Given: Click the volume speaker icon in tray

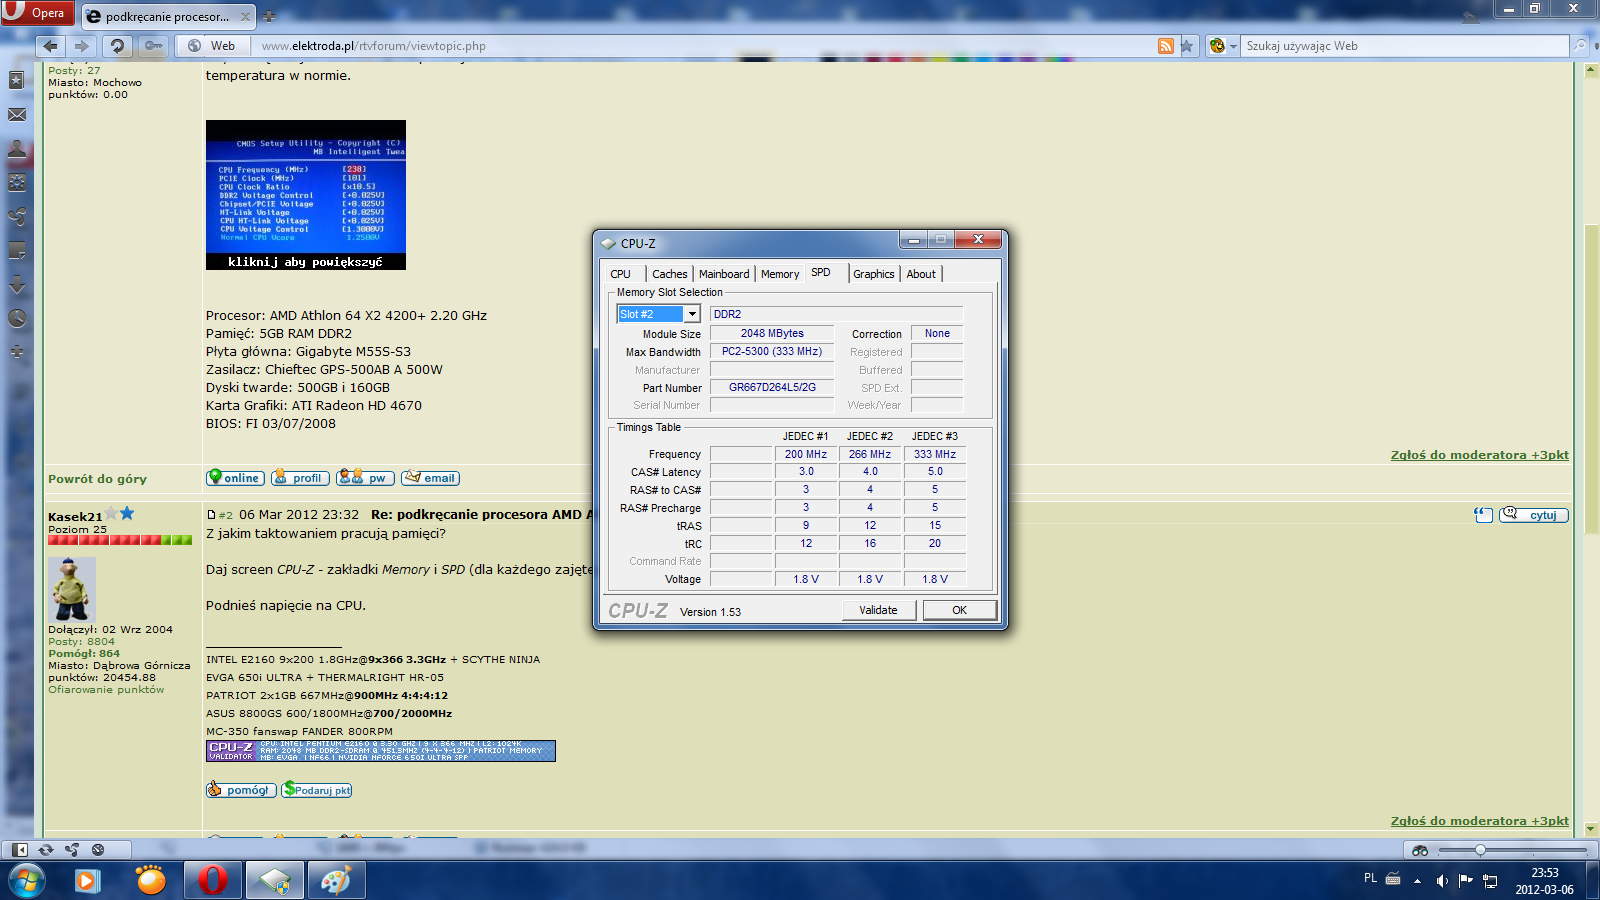Looking at the screenshot, I should pyautogui.click(x=1441, y=881).
